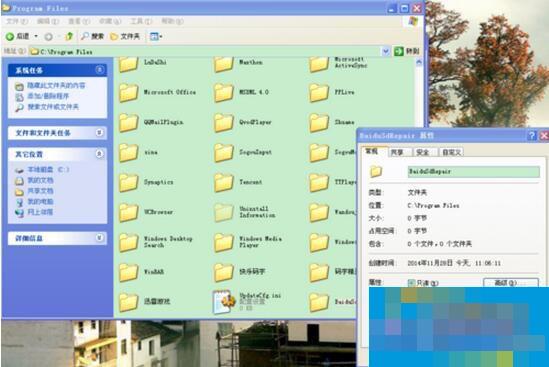
Task: Toggle the 只读 (read-only) checkbox
Action: (411, 283)
